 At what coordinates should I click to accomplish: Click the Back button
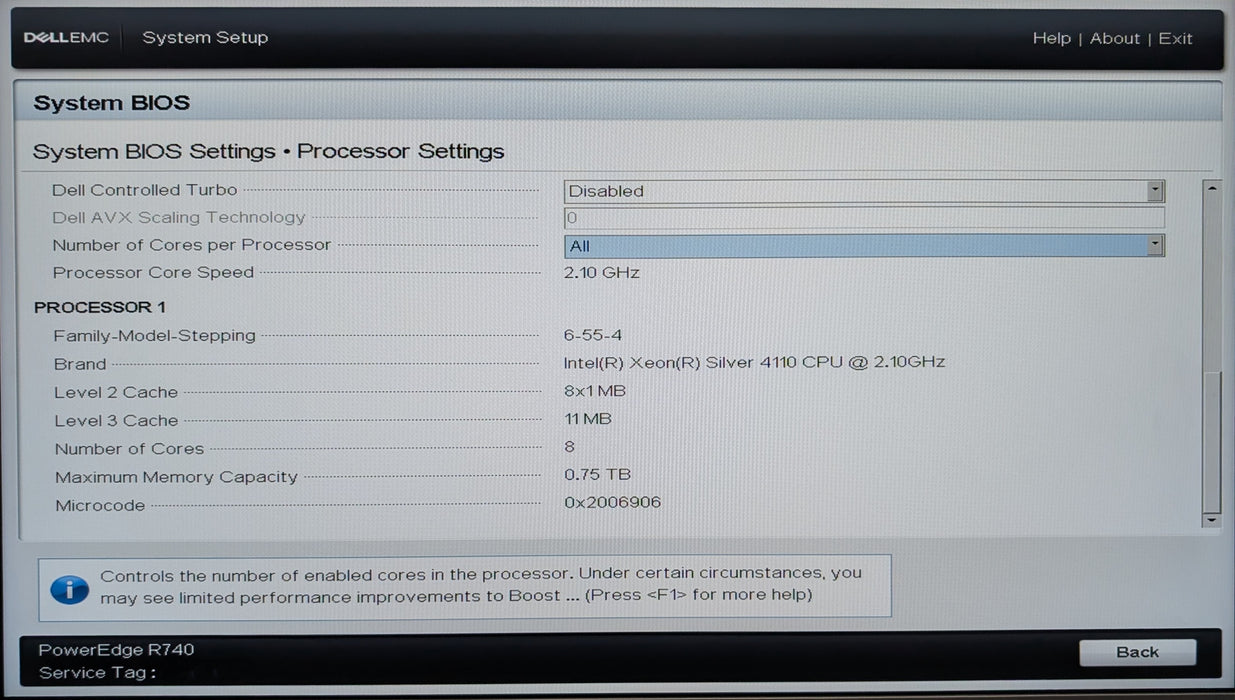pos(1137,652)
